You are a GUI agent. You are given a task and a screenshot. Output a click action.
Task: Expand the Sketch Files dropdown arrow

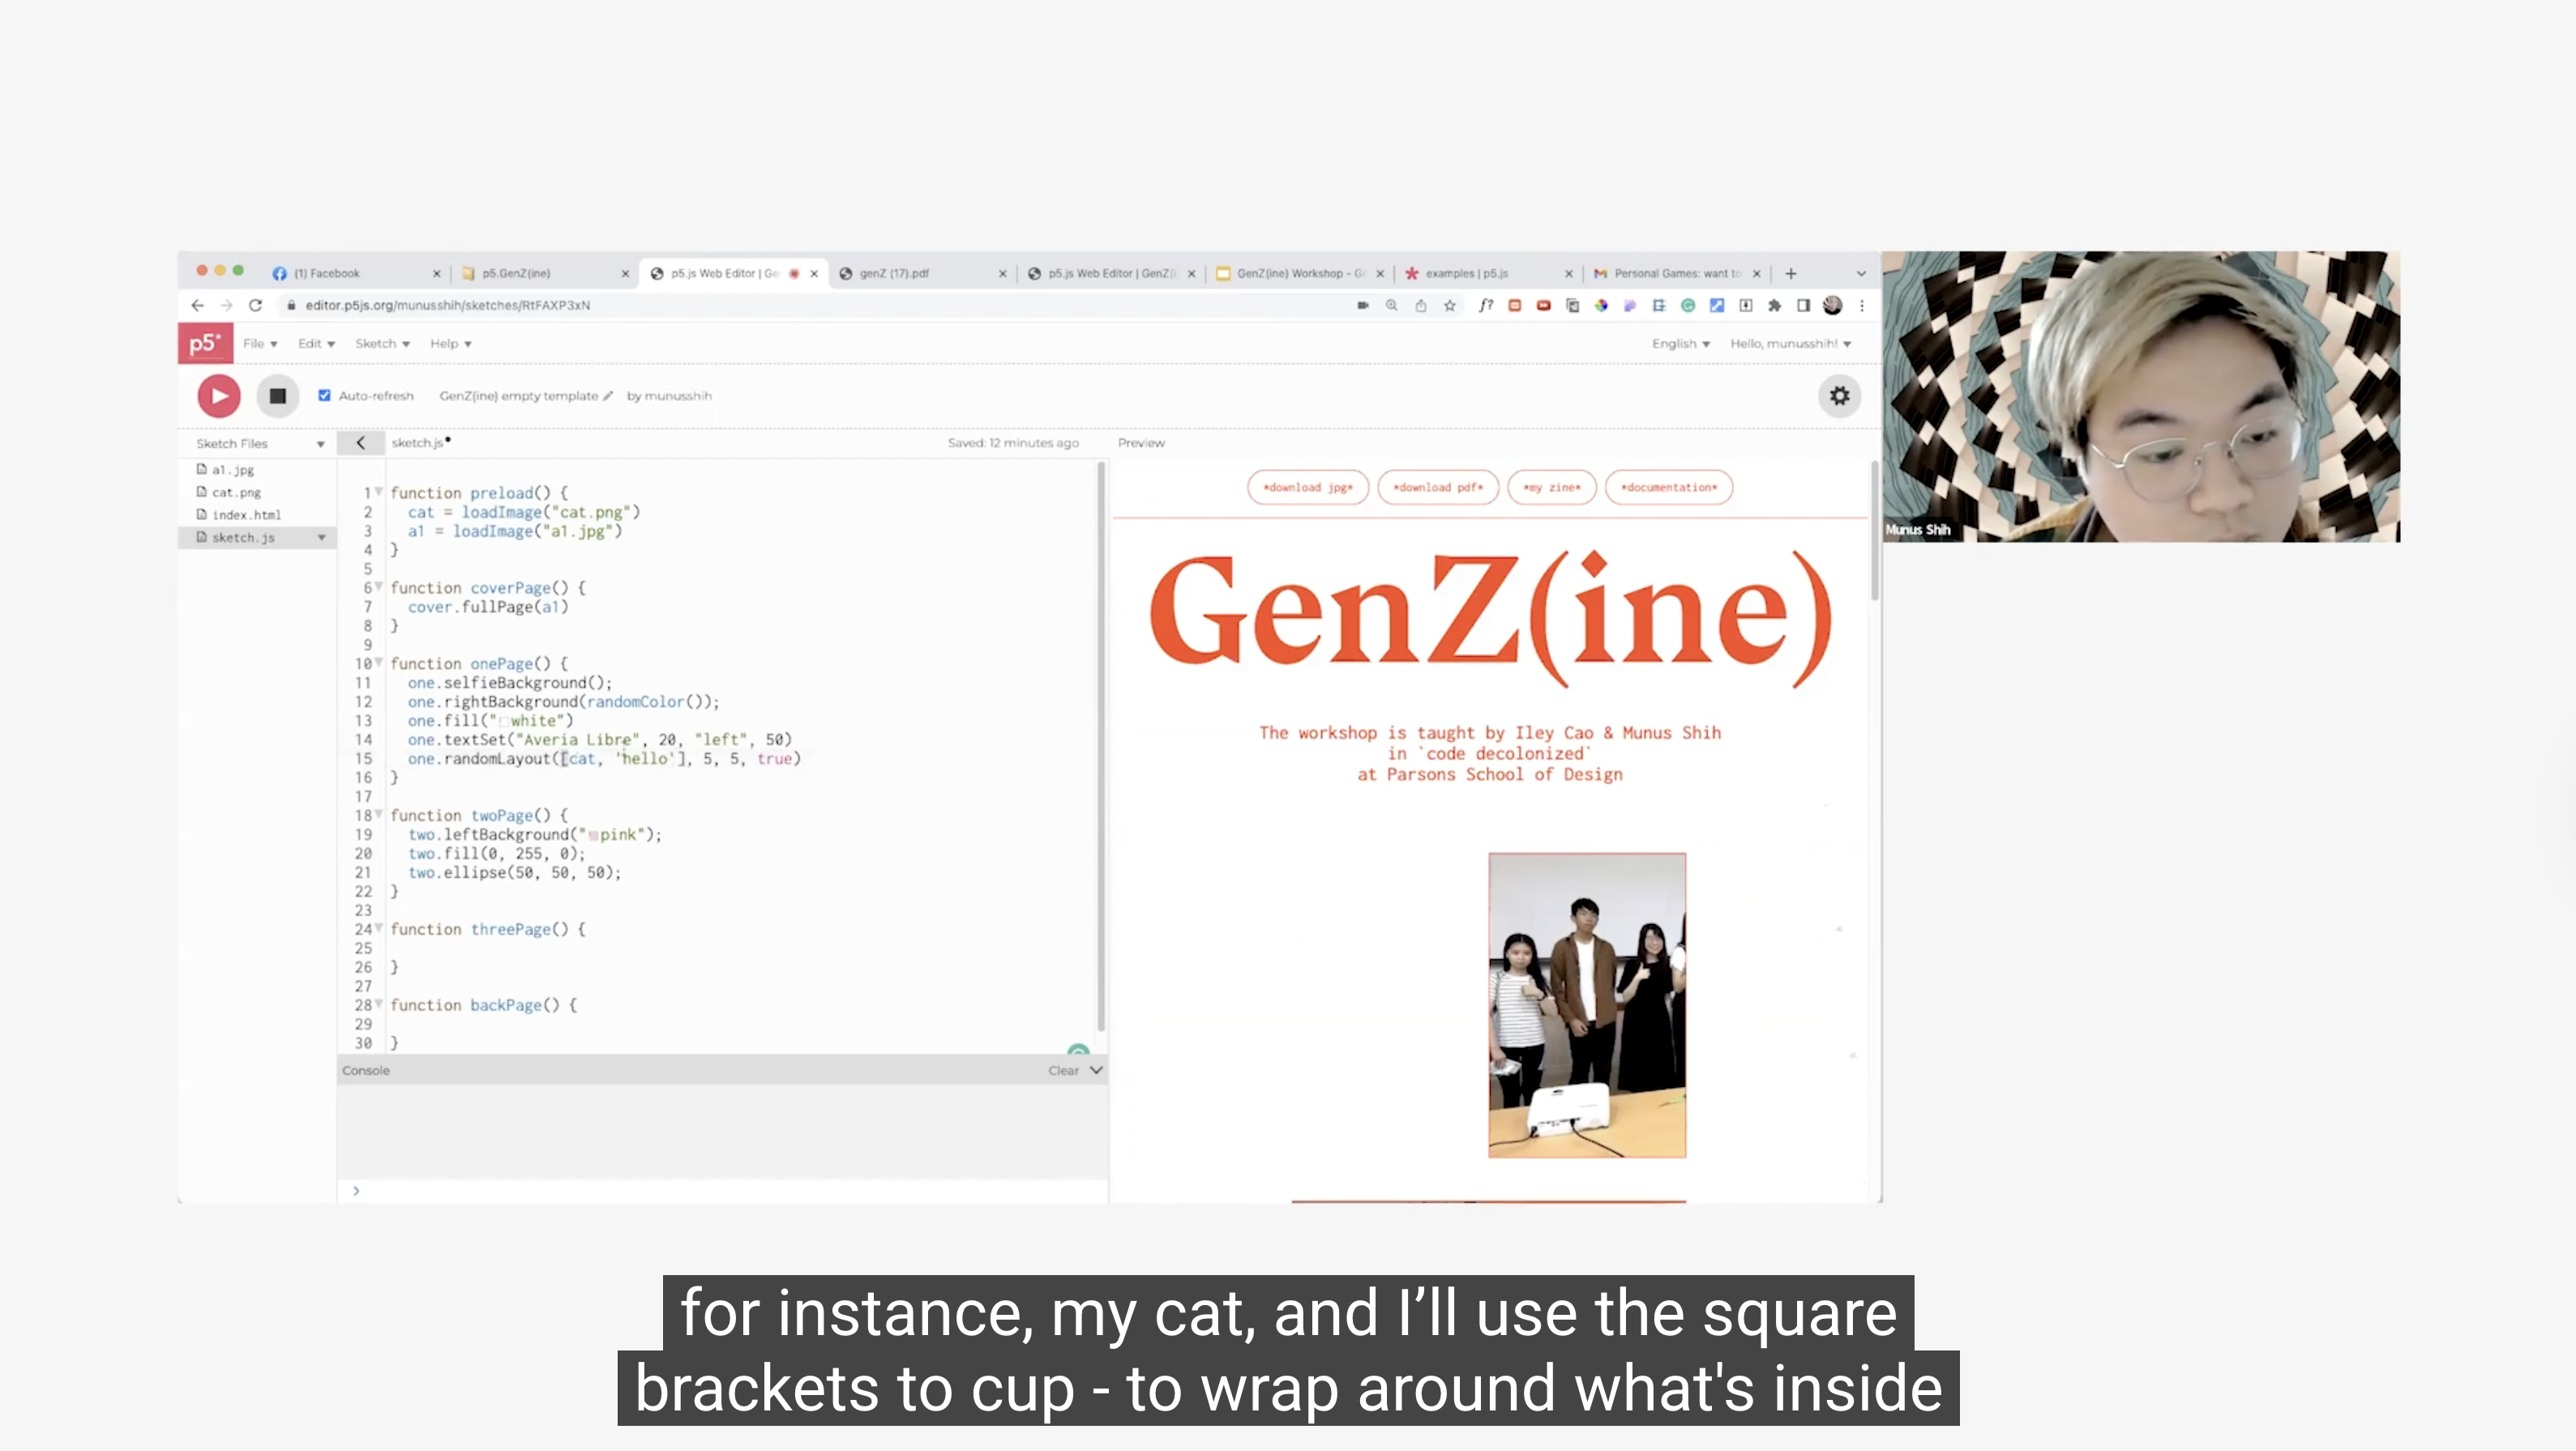[321, 444]
